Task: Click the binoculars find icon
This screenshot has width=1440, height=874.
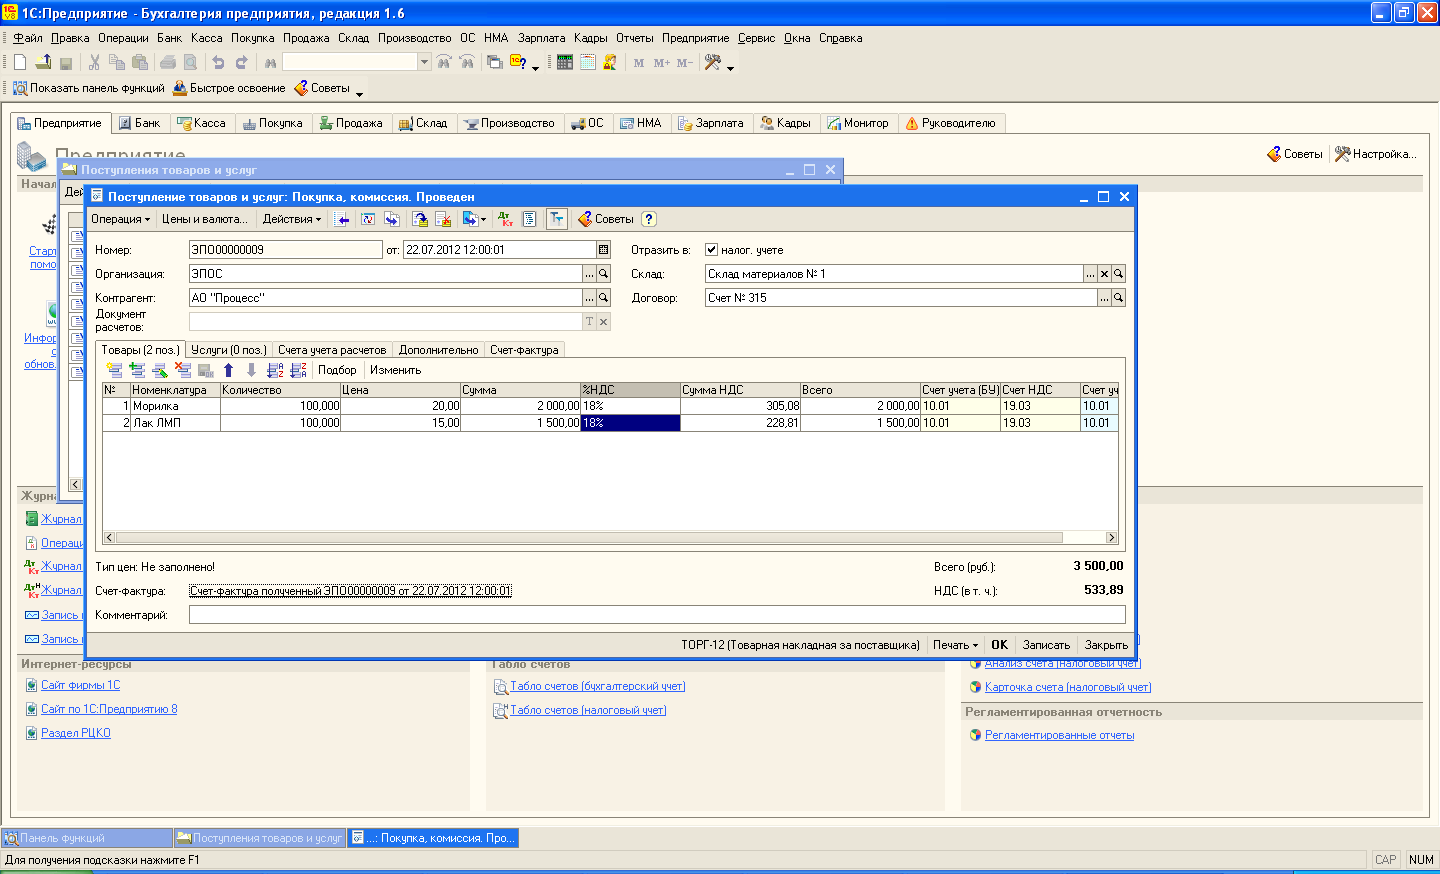Action: click(x=270, y=62)
